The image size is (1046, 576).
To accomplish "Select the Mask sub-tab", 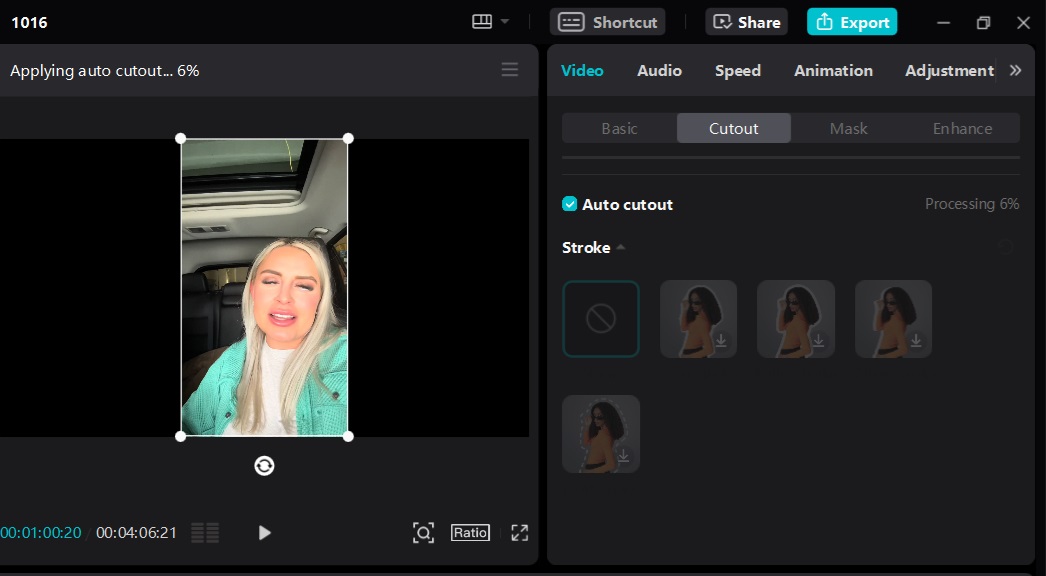I will [x=849, y=128].
